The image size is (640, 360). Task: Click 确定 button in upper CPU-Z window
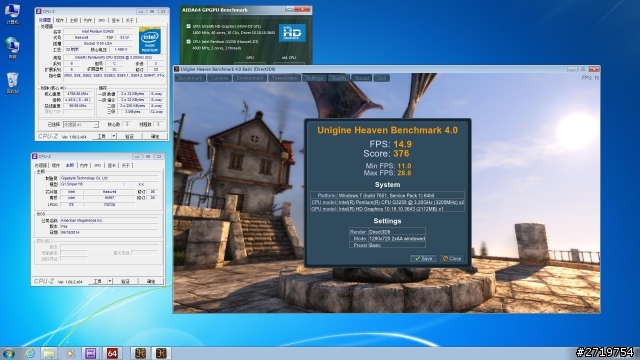click(155, 136)
